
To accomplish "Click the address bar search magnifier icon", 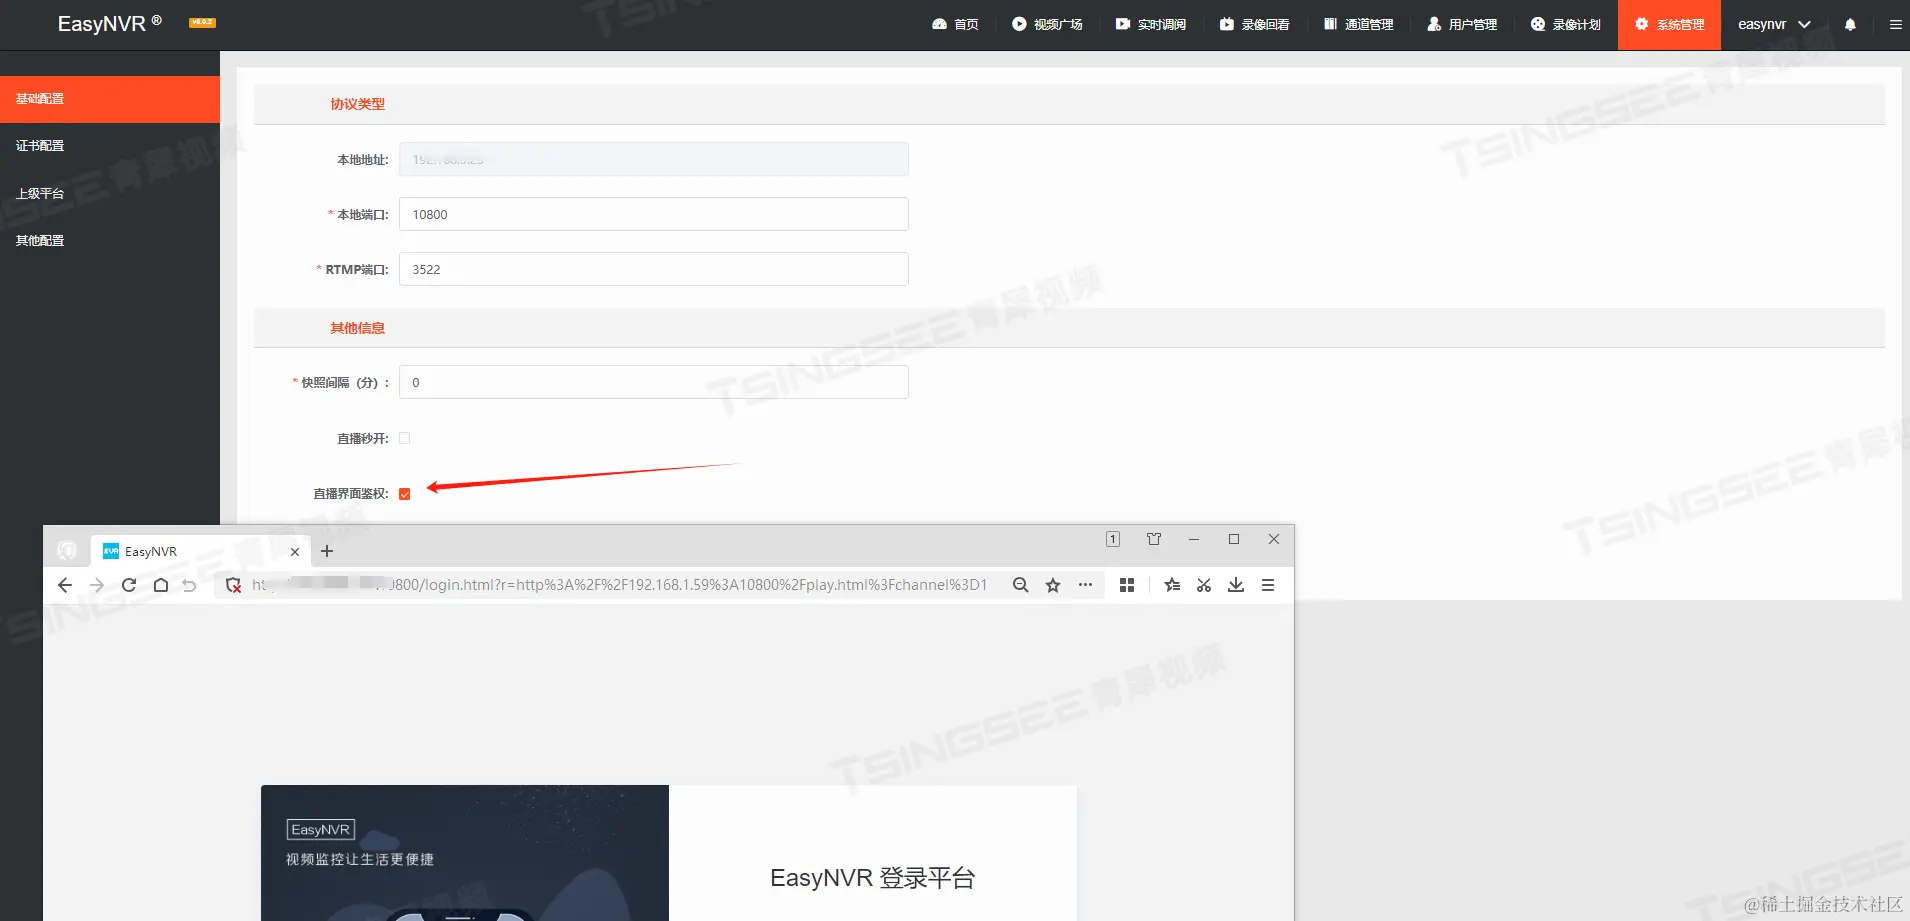I will coord(1020,585).
